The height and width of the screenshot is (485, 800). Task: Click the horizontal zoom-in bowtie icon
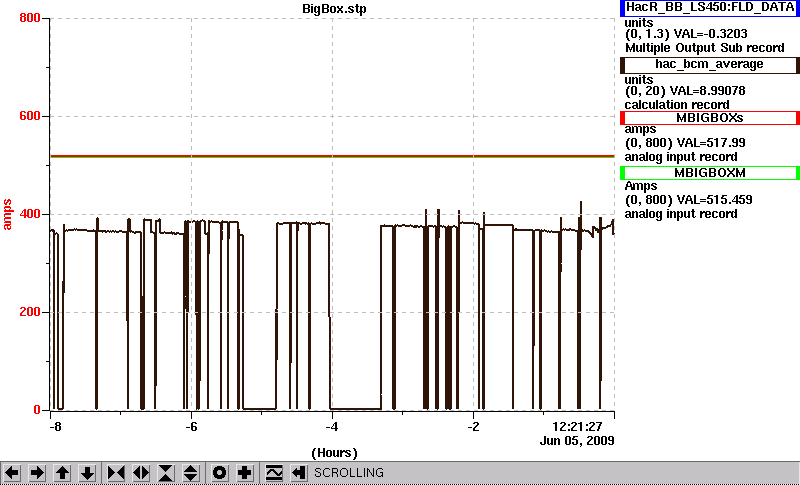116,473
